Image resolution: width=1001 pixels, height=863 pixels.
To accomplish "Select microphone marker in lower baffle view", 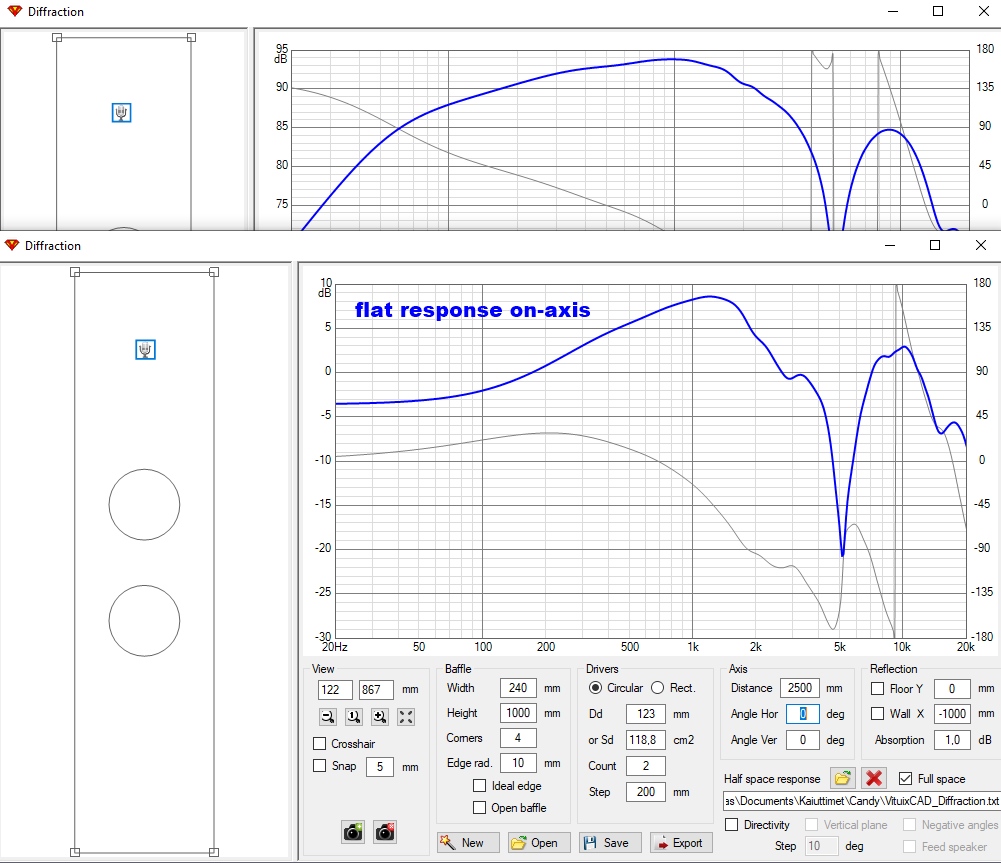I will [146, 349].
